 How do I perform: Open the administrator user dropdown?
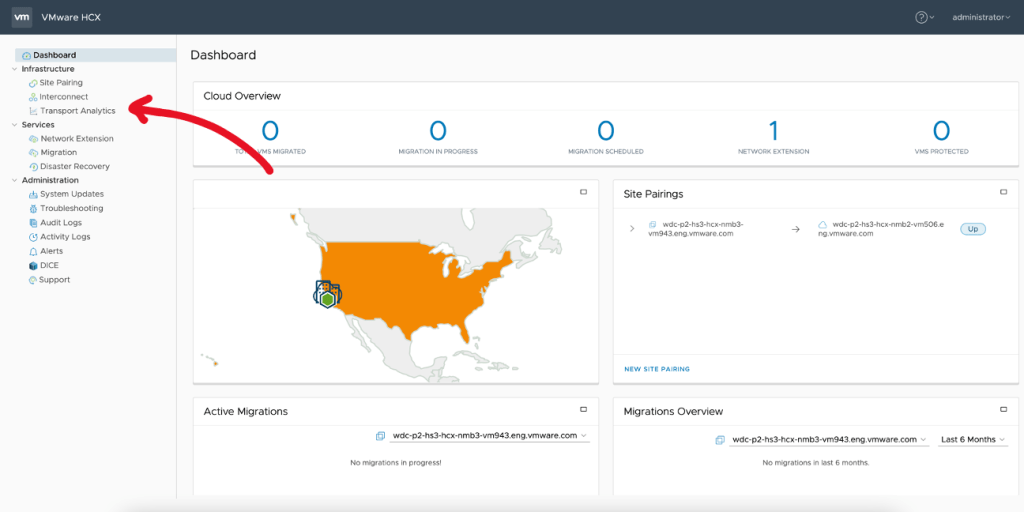click(x=980, y=17)
